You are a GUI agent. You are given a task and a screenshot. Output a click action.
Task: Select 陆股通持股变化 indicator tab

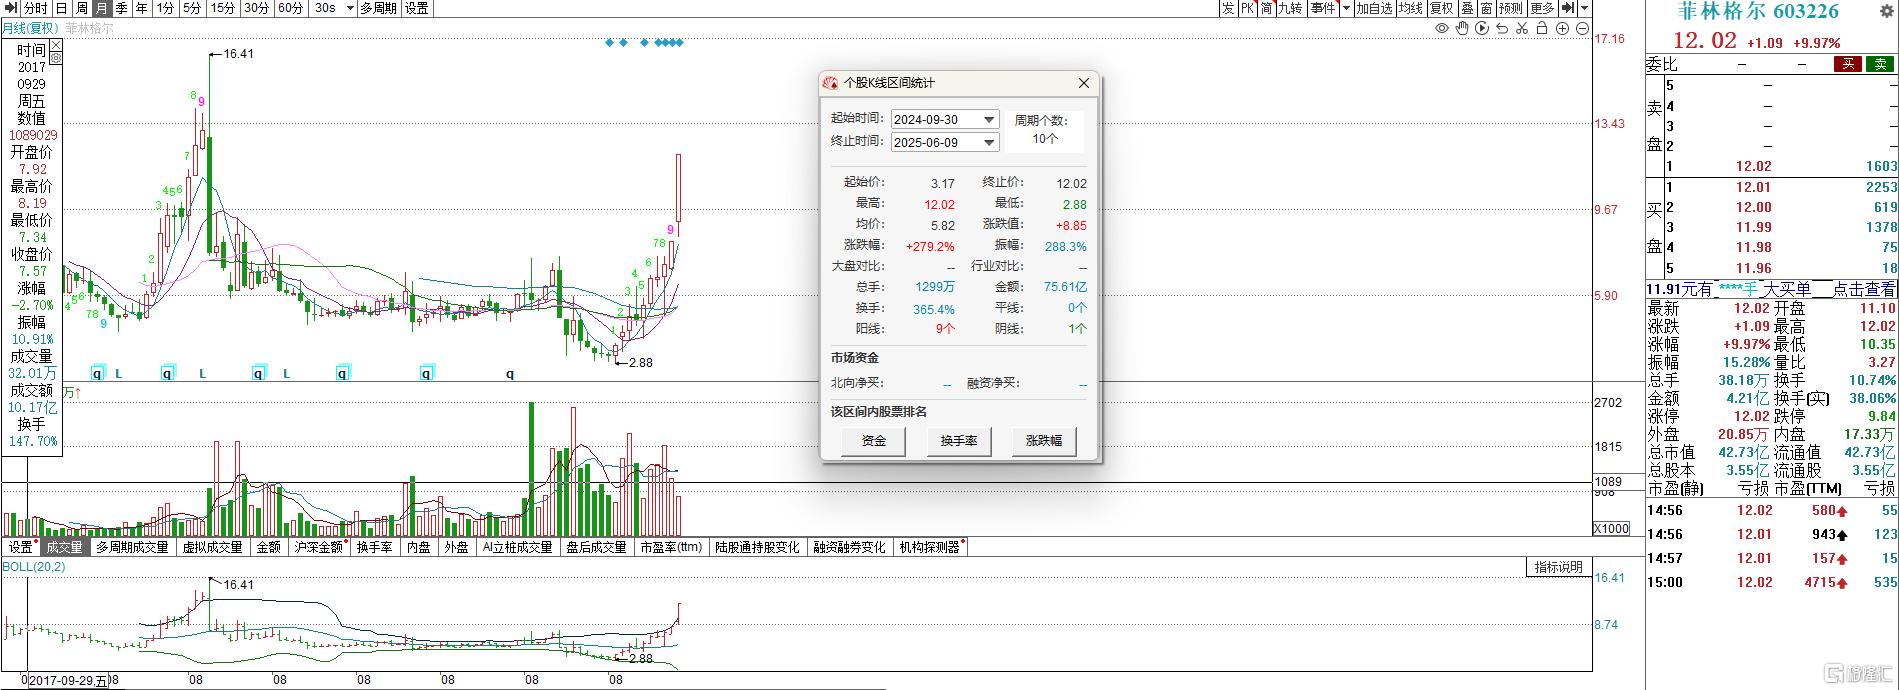coord(757,547)
